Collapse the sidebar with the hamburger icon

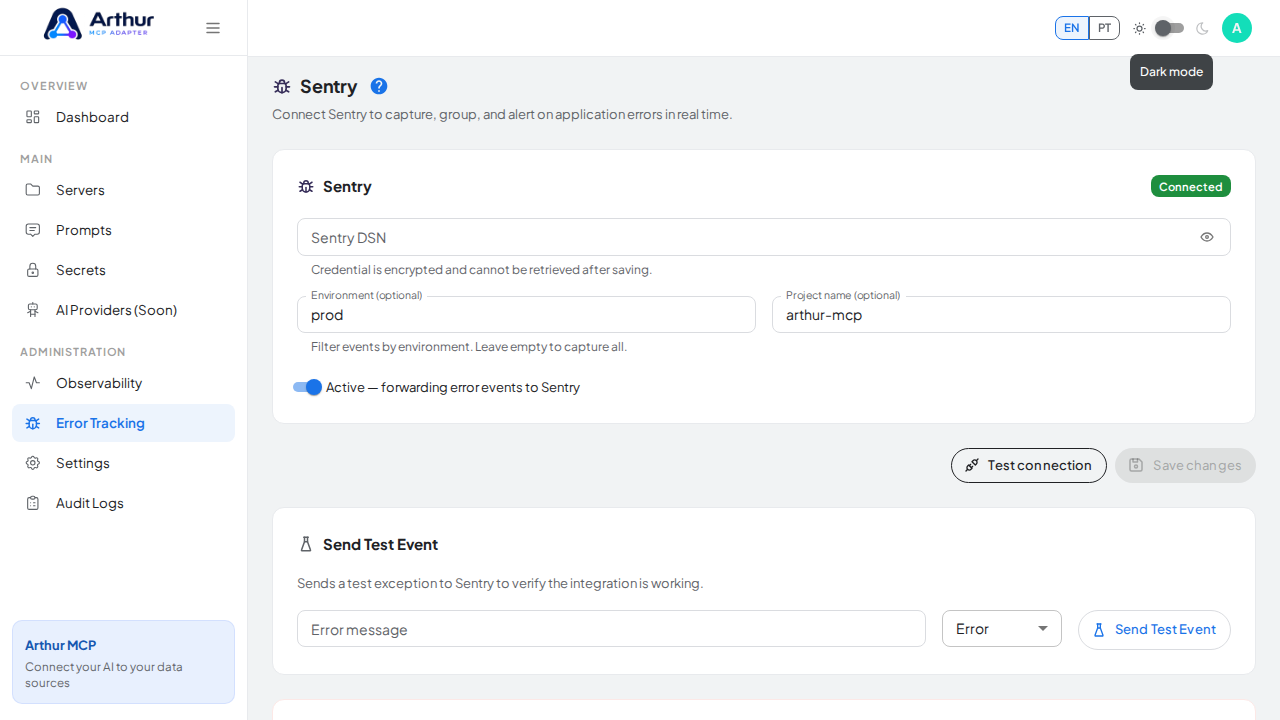coord(213,28)
